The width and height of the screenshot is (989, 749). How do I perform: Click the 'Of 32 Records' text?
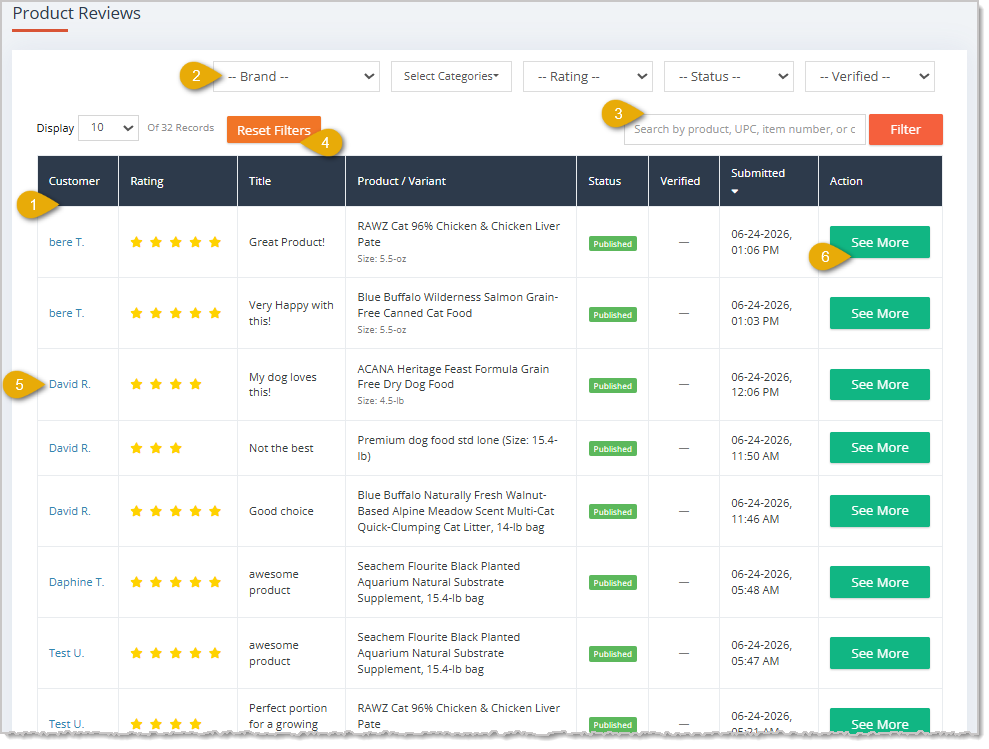tap(180, 127)
